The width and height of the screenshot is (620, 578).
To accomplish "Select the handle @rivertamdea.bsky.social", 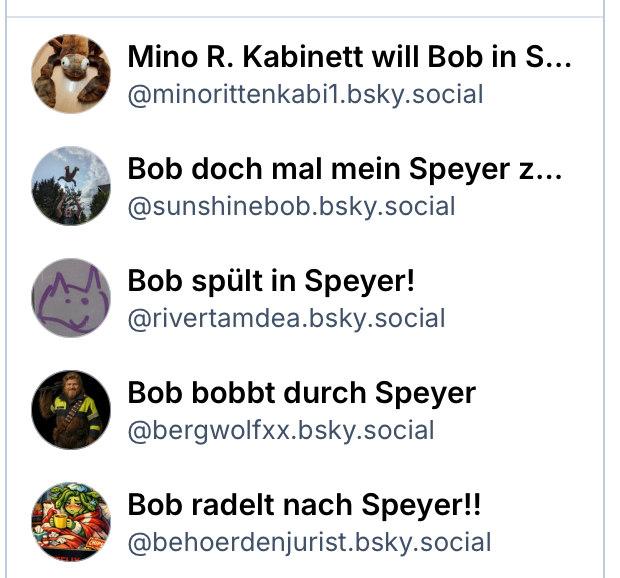I will pyautogui.click(x=286, y=319).
